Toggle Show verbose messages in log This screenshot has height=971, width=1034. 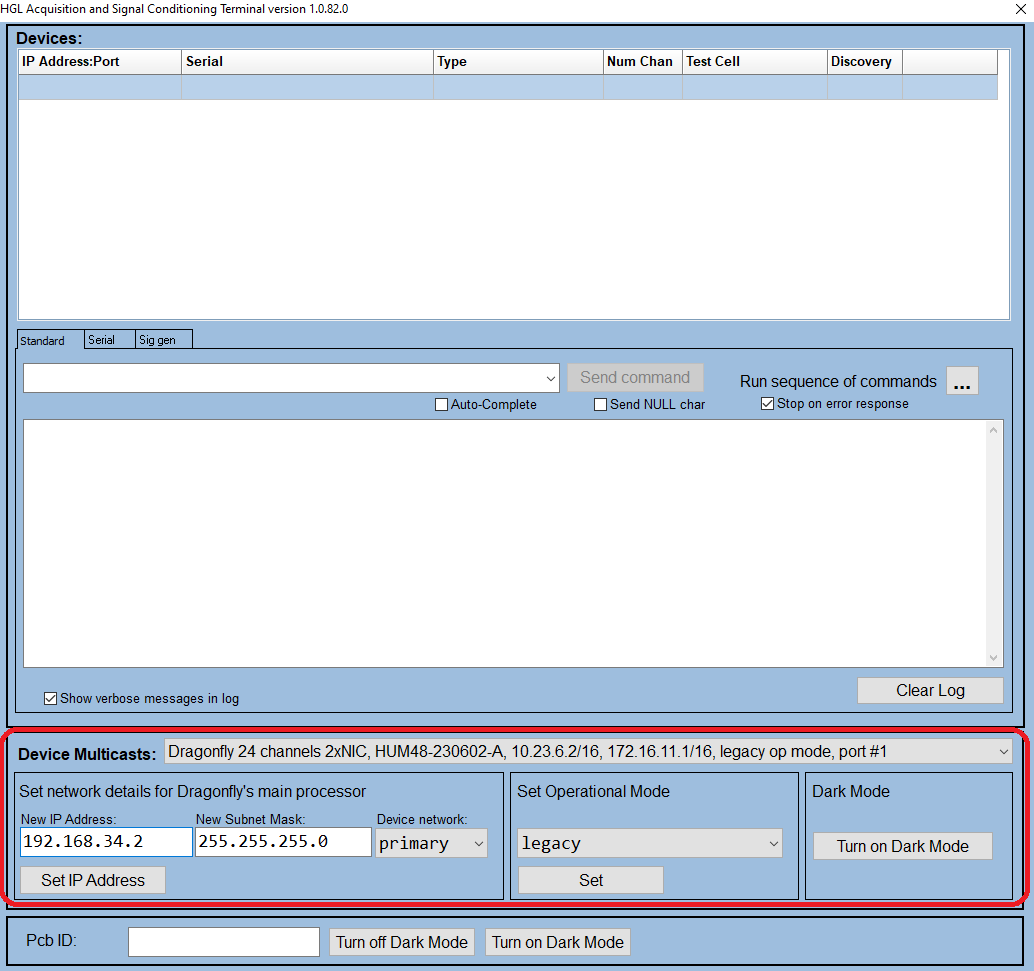point(50,699)
